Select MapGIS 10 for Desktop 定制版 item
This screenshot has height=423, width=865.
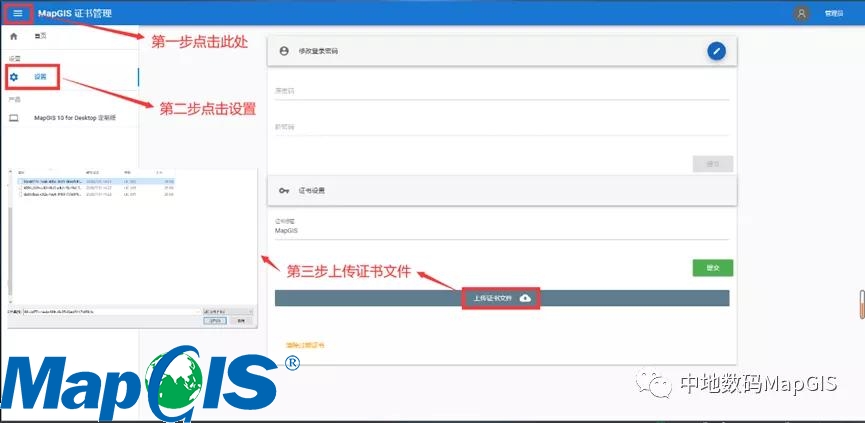69,117
